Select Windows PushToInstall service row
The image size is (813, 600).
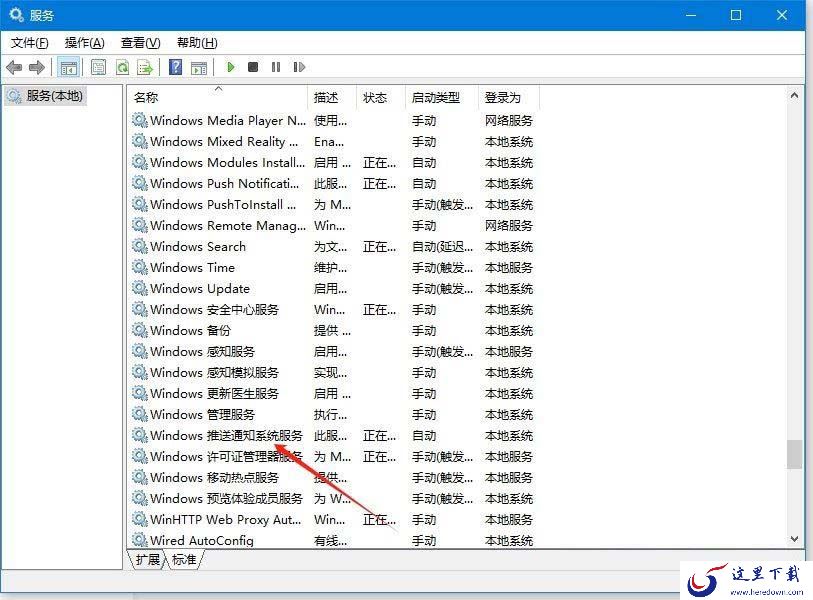click(x=332, y=205)
